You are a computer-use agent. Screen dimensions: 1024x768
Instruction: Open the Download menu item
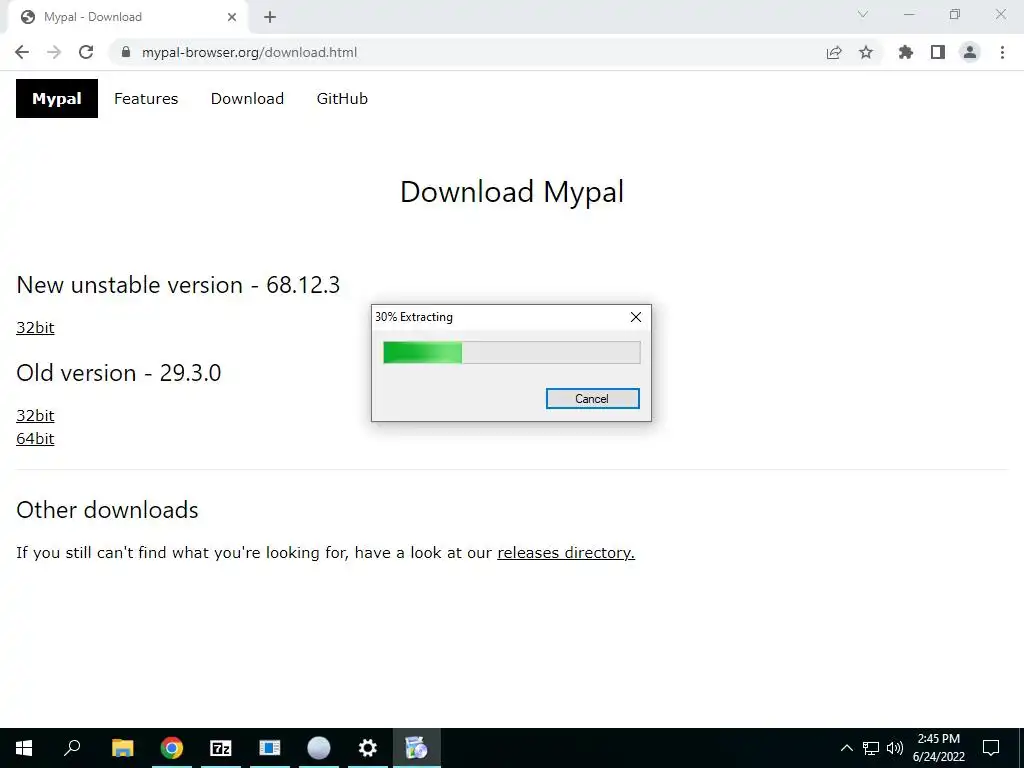(248, 99)
